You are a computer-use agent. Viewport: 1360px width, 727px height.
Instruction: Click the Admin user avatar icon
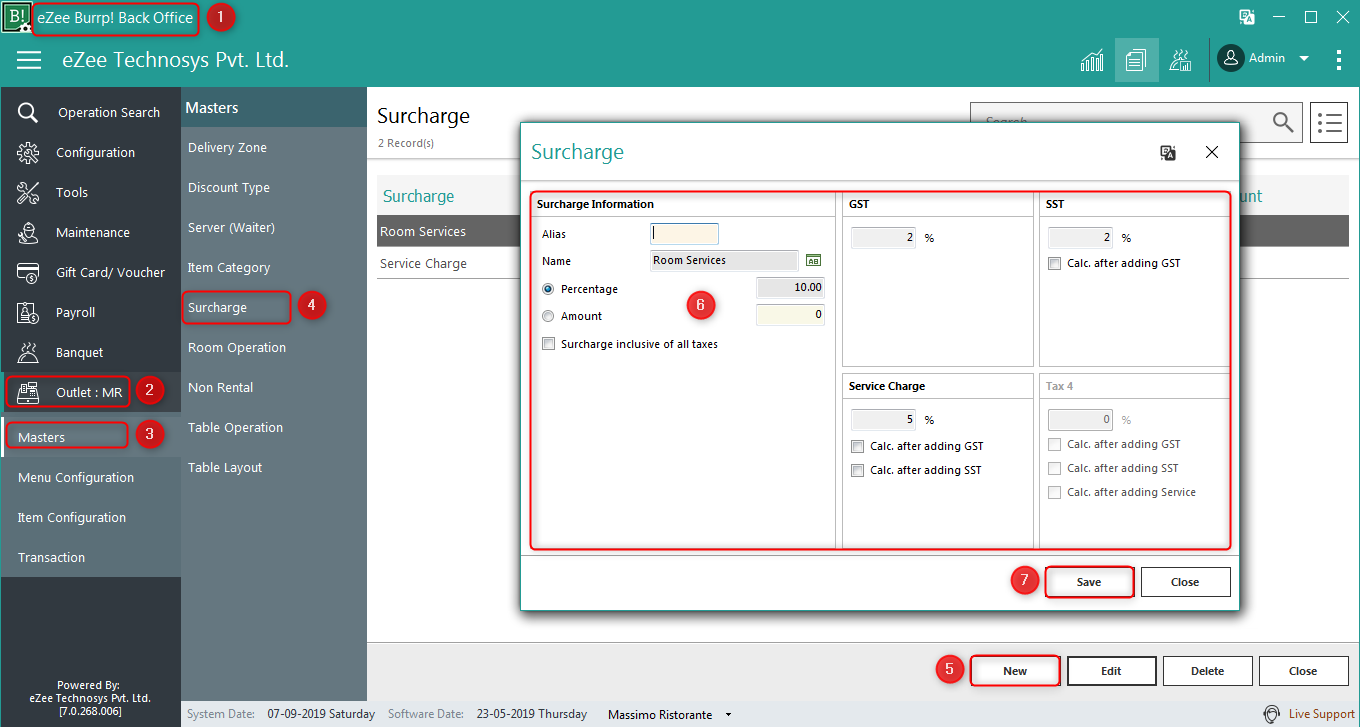[1230, 58]
